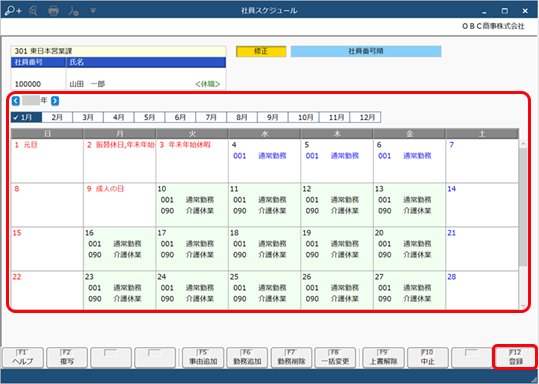The image size is (539, 384).
Task: Go to previous year with left arrow
Action: coord(15,101)
